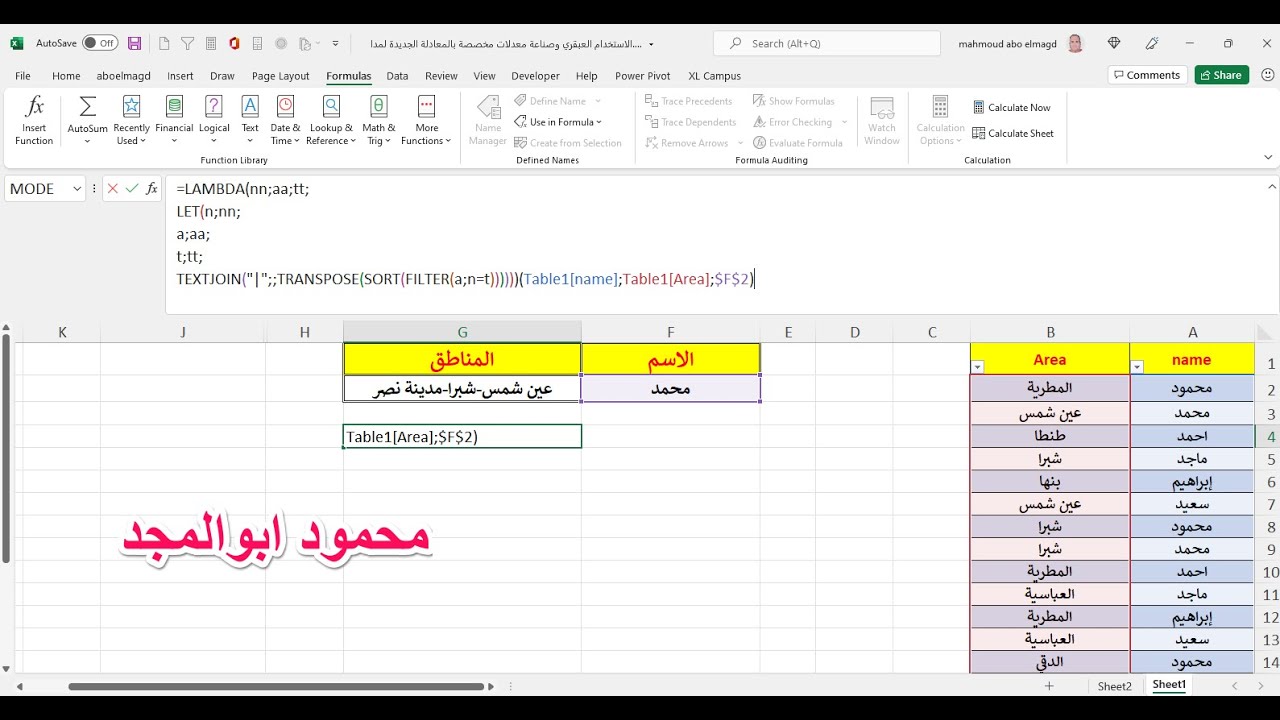This screenshot has height=720, width=1280.
Task: Click the طنطا cell in Area column
Action: click(x=1050, y=436)
